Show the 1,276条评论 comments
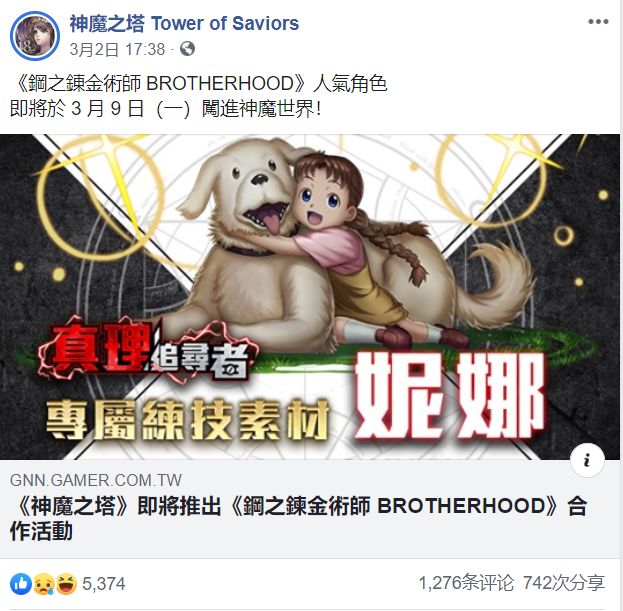The width and height of the screenshot is (623, 611). [466, 583]
